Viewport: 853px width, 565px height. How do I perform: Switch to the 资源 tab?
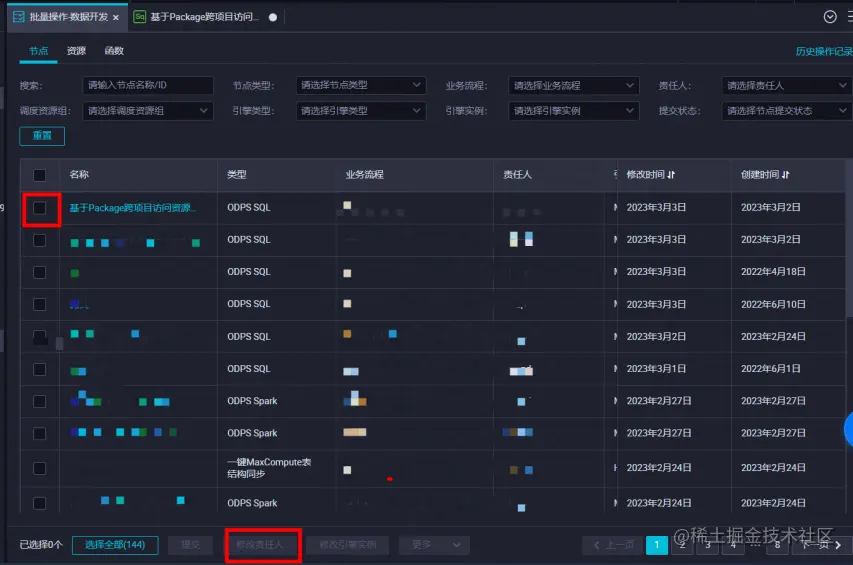pos(76,51)
